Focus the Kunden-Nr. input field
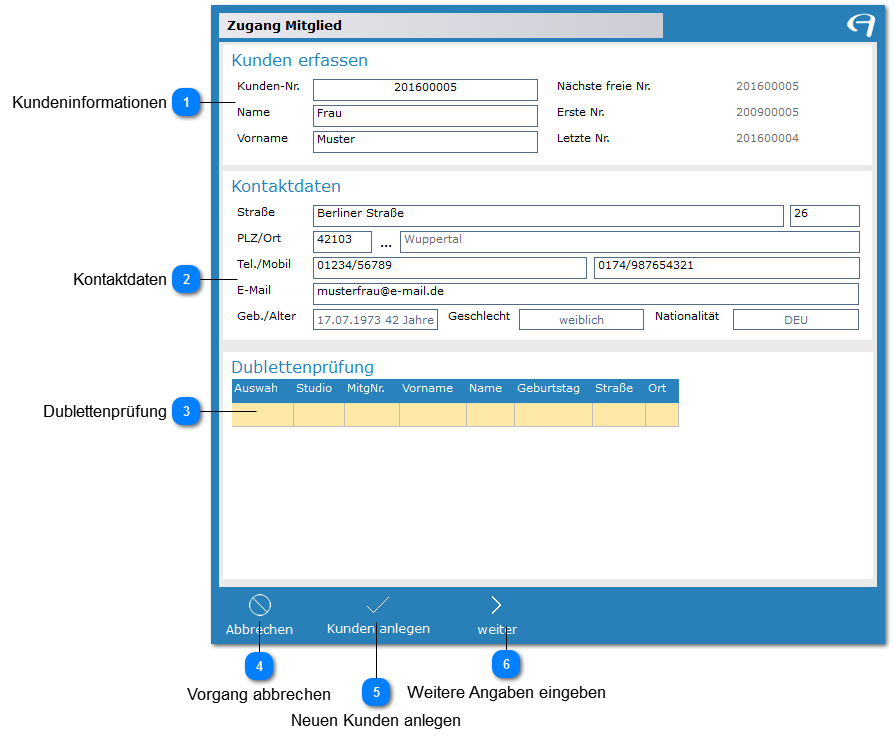 point(425,90)
